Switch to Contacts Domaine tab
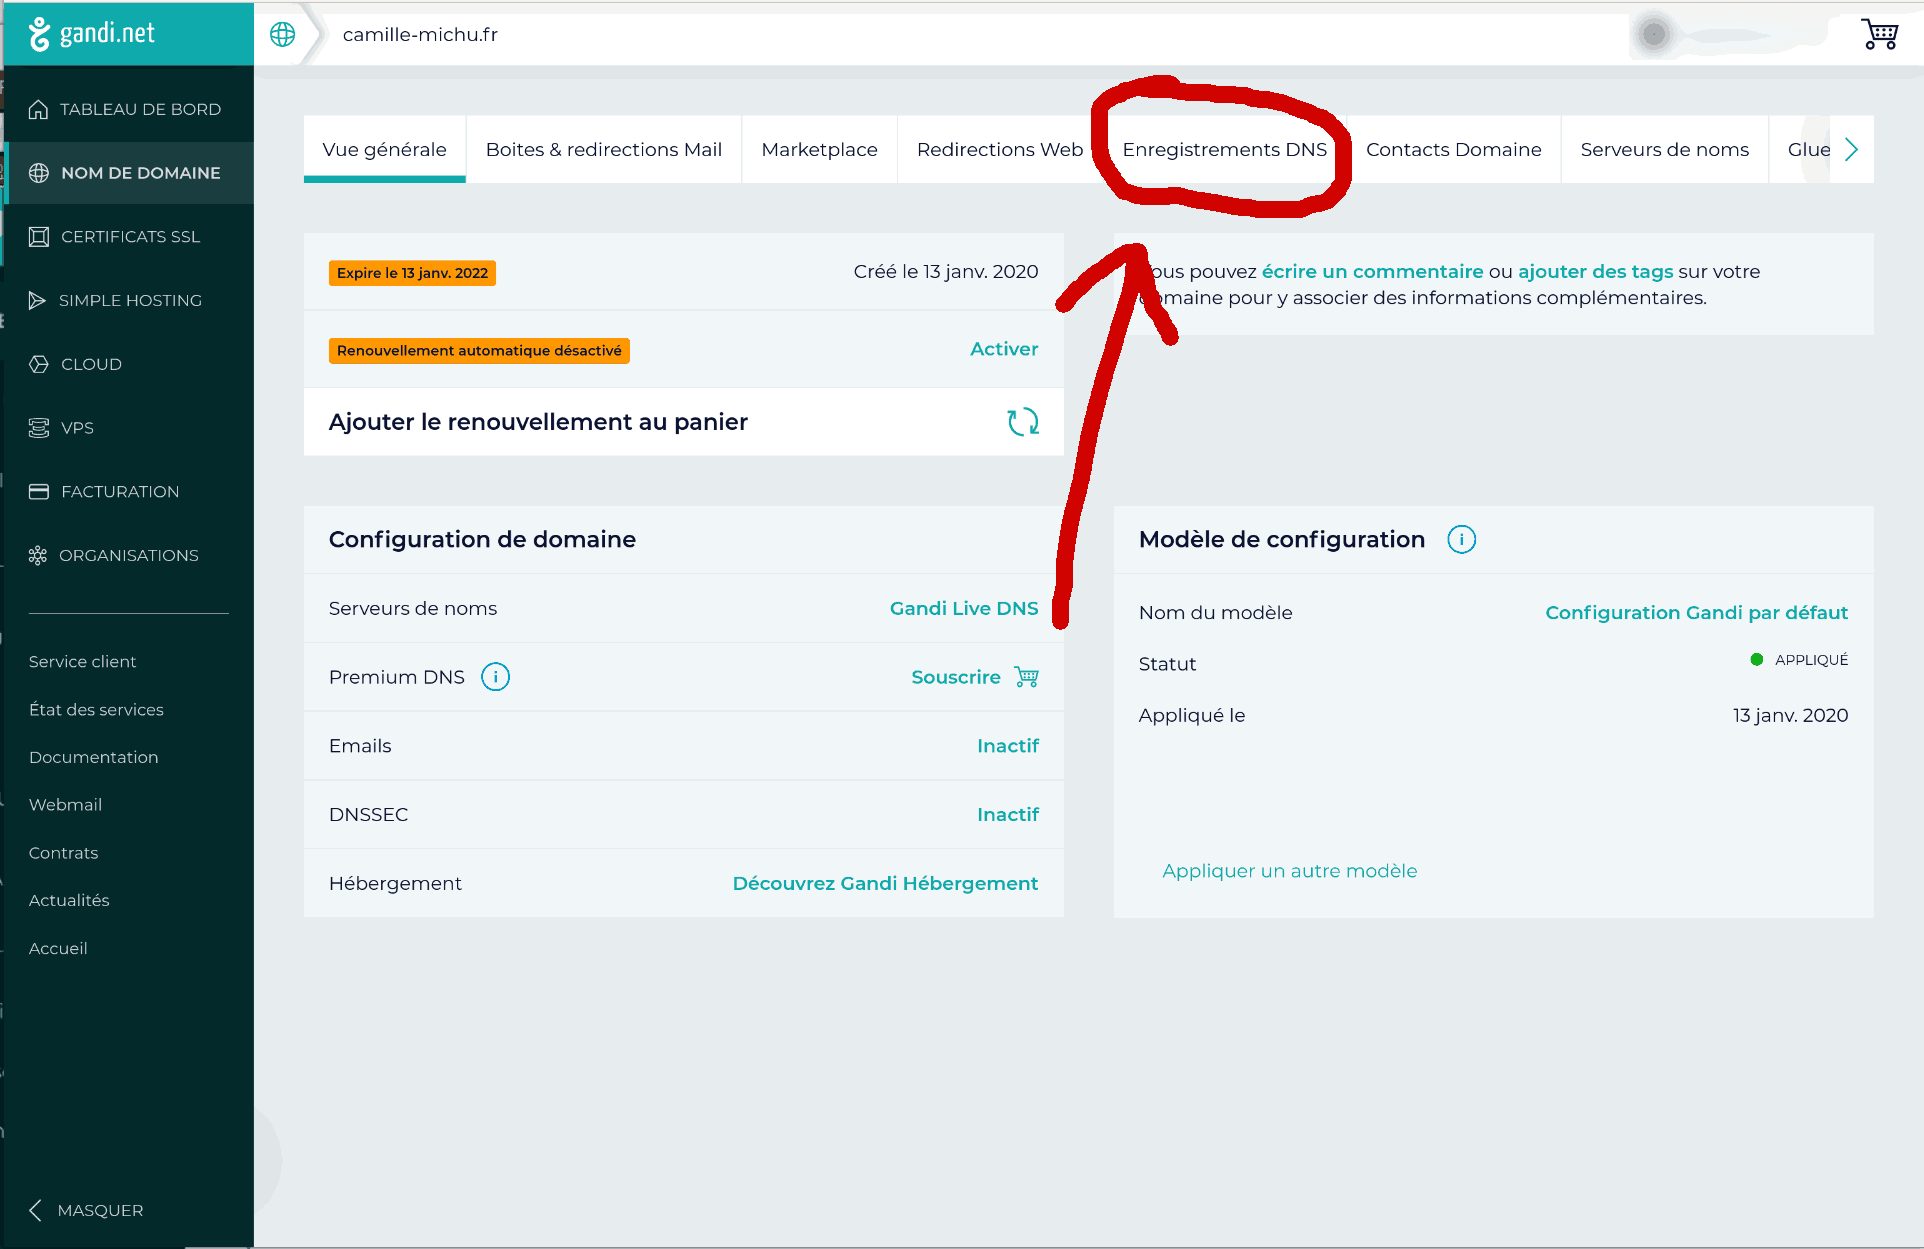The height and width of the screenshot is (1249, 1924). click(x=1453, y=150)
